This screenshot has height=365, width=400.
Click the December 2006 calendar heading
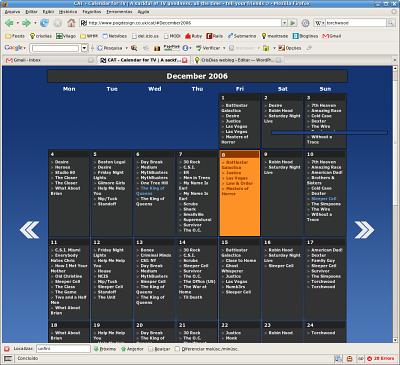[x=197, y=76]
